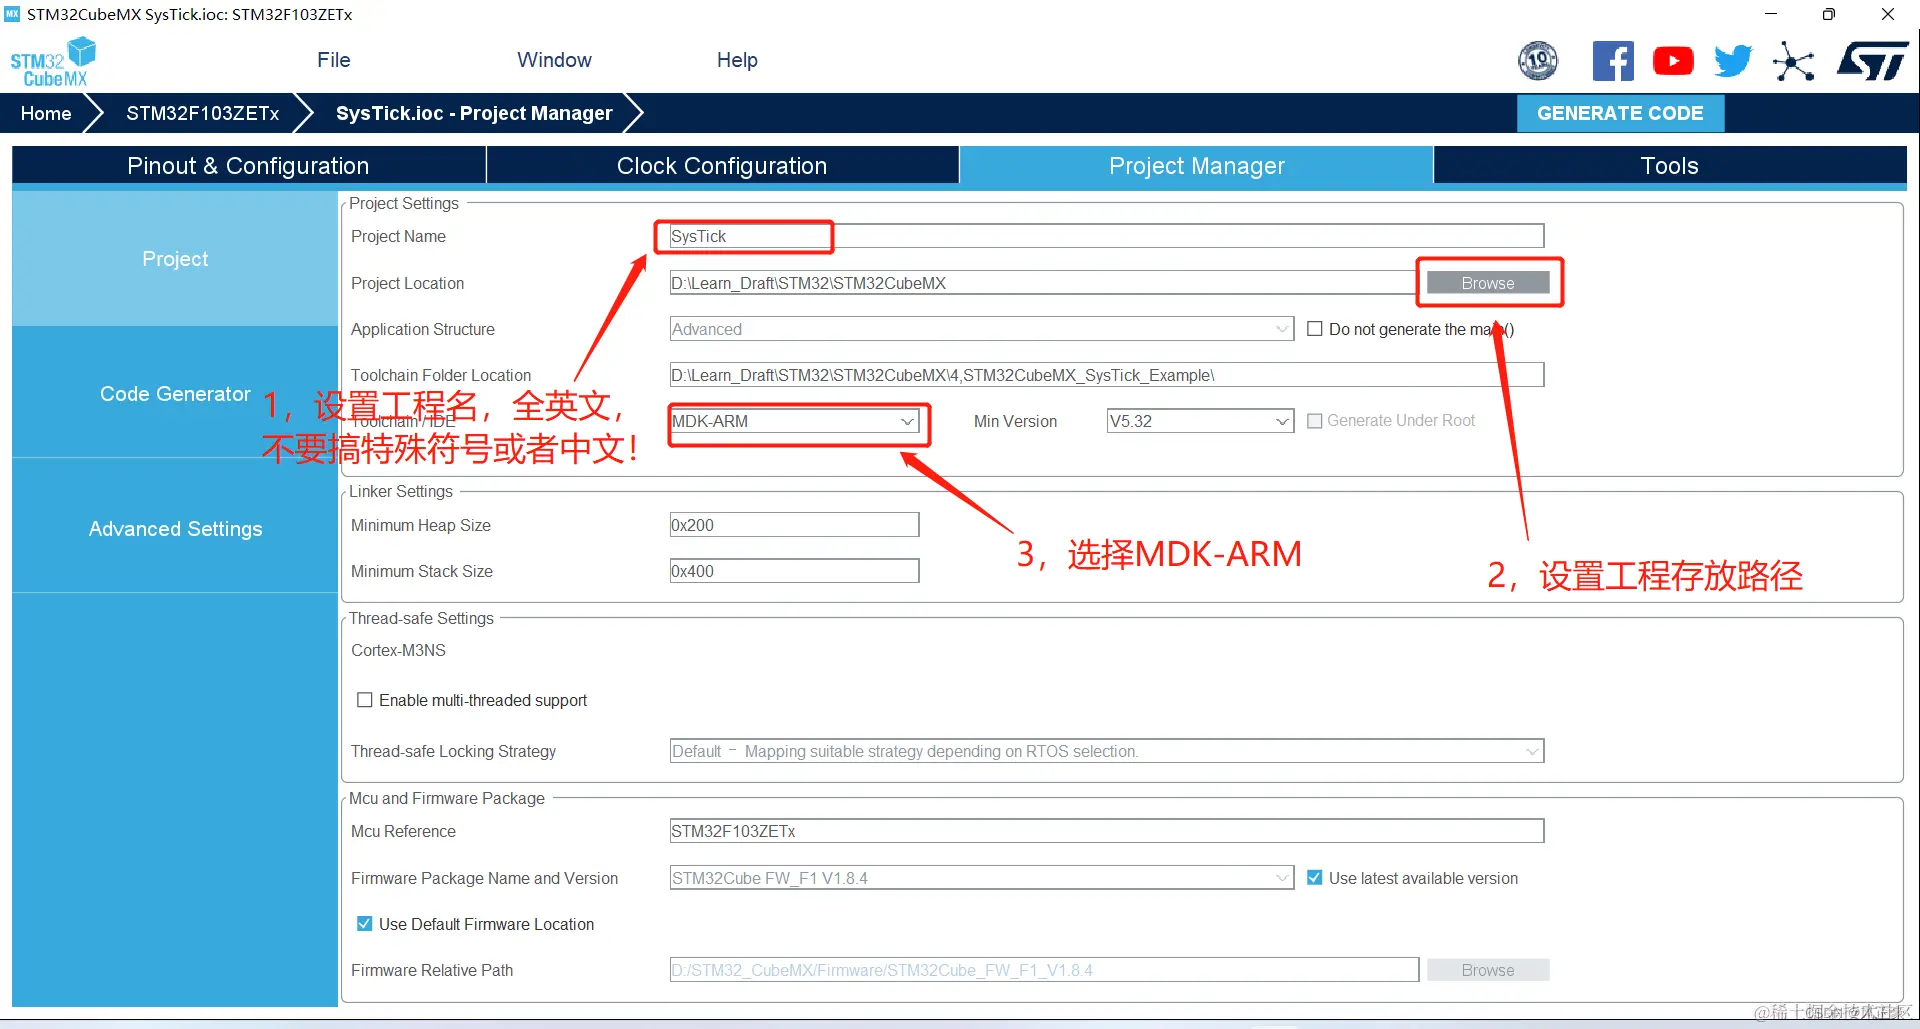The image size is (1920, 1029).
Task: Switch to Clock Configuration tab
Action: coord(722,166)
